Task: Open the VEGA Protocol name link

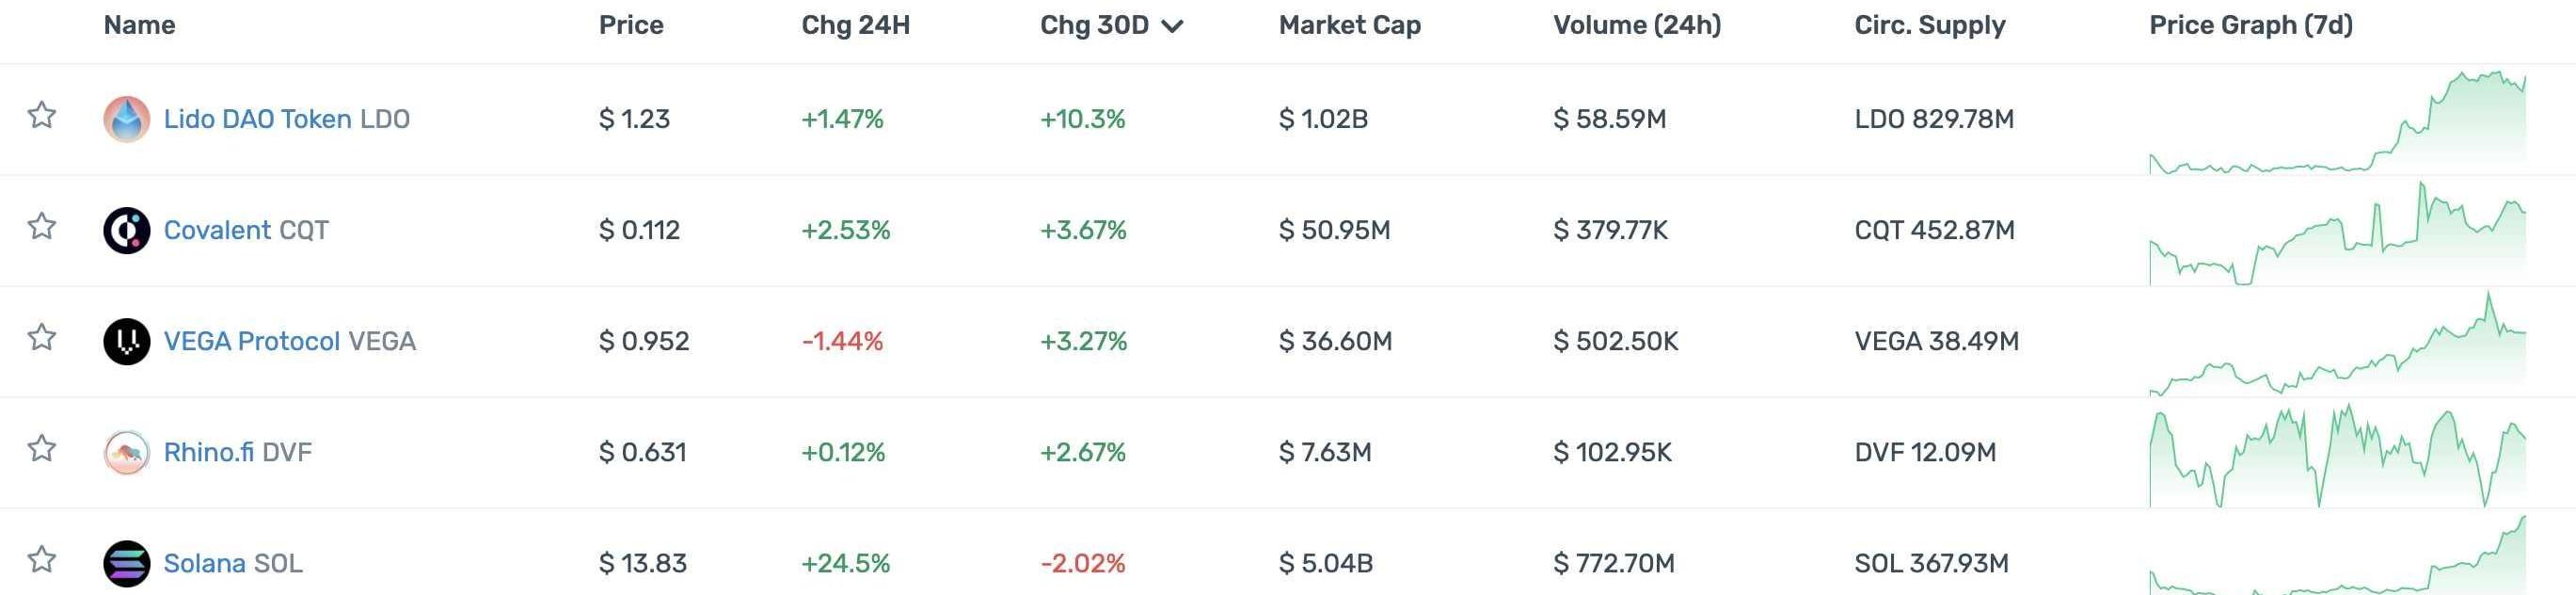Action: click(x=251, y=341)
